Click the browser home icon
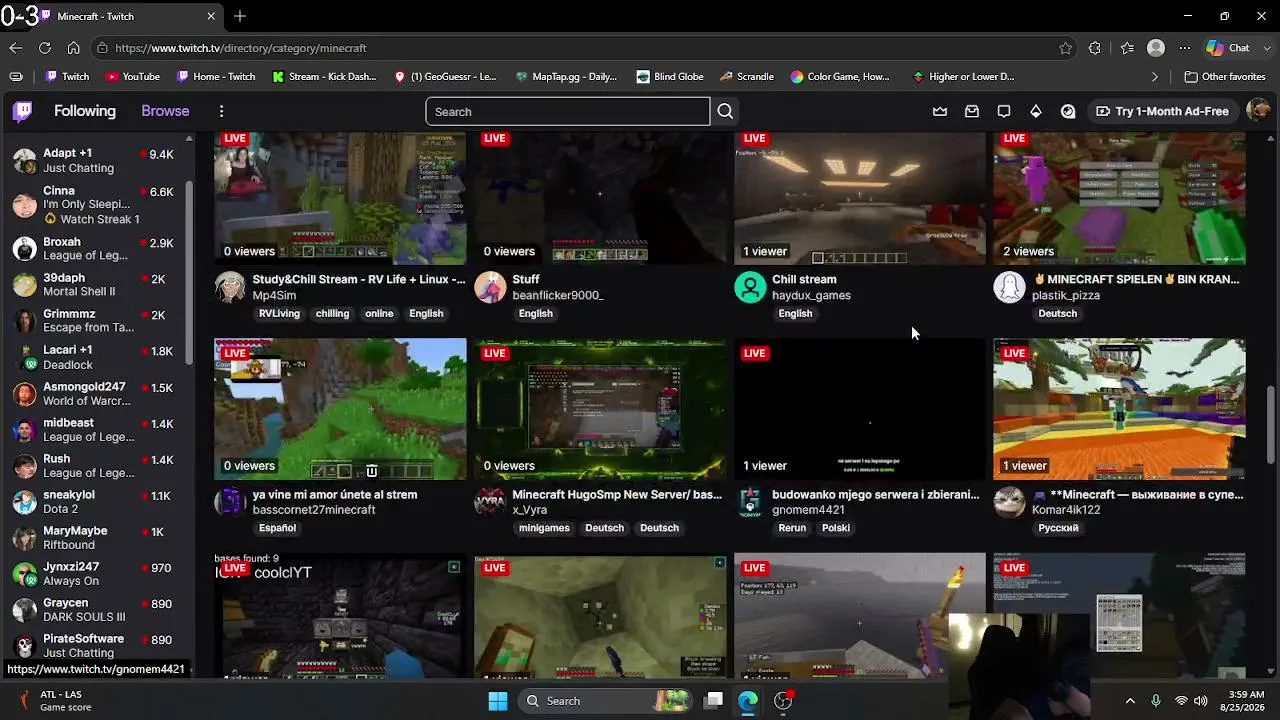The width and height of the screenshot is (1280, 720). tap(74, 48)
